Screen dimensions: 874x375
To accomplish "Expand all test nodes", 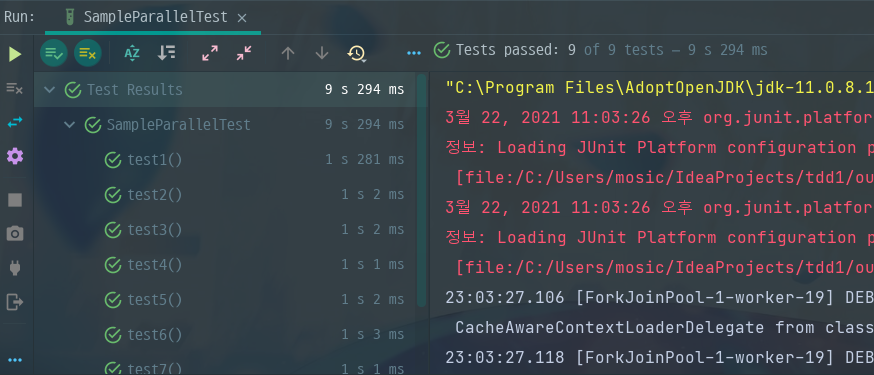I will (x=210, y=53).
